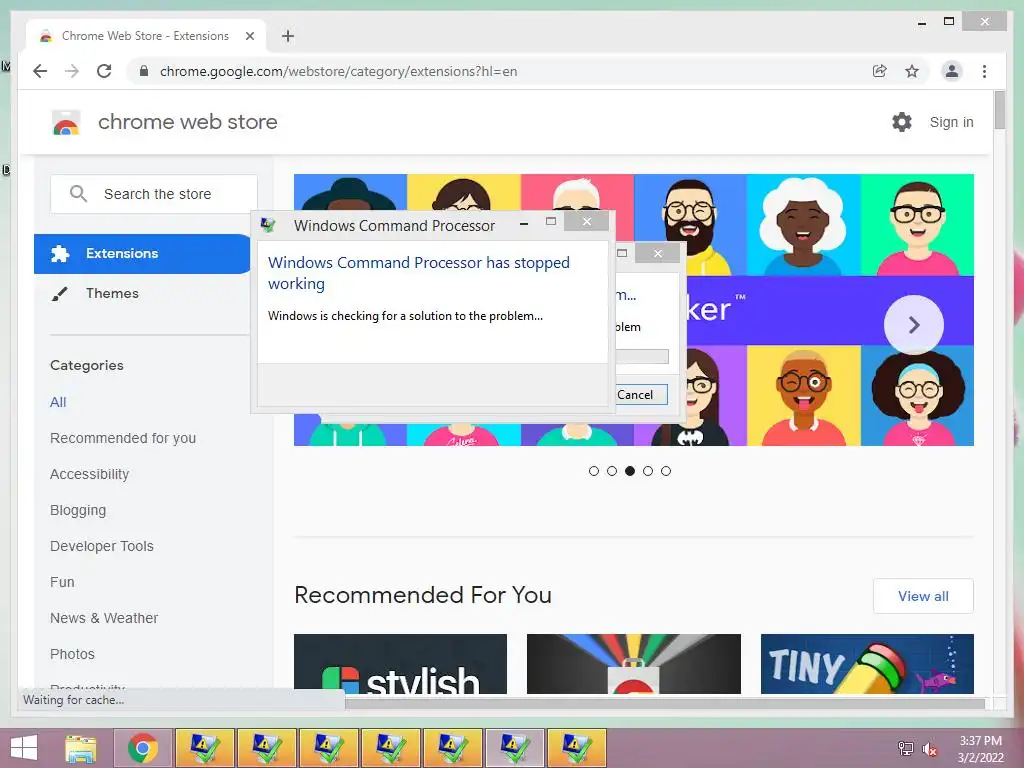Select the fifth carousel dot
Viewport: 1024px width, 768px height.
[665, 471]
